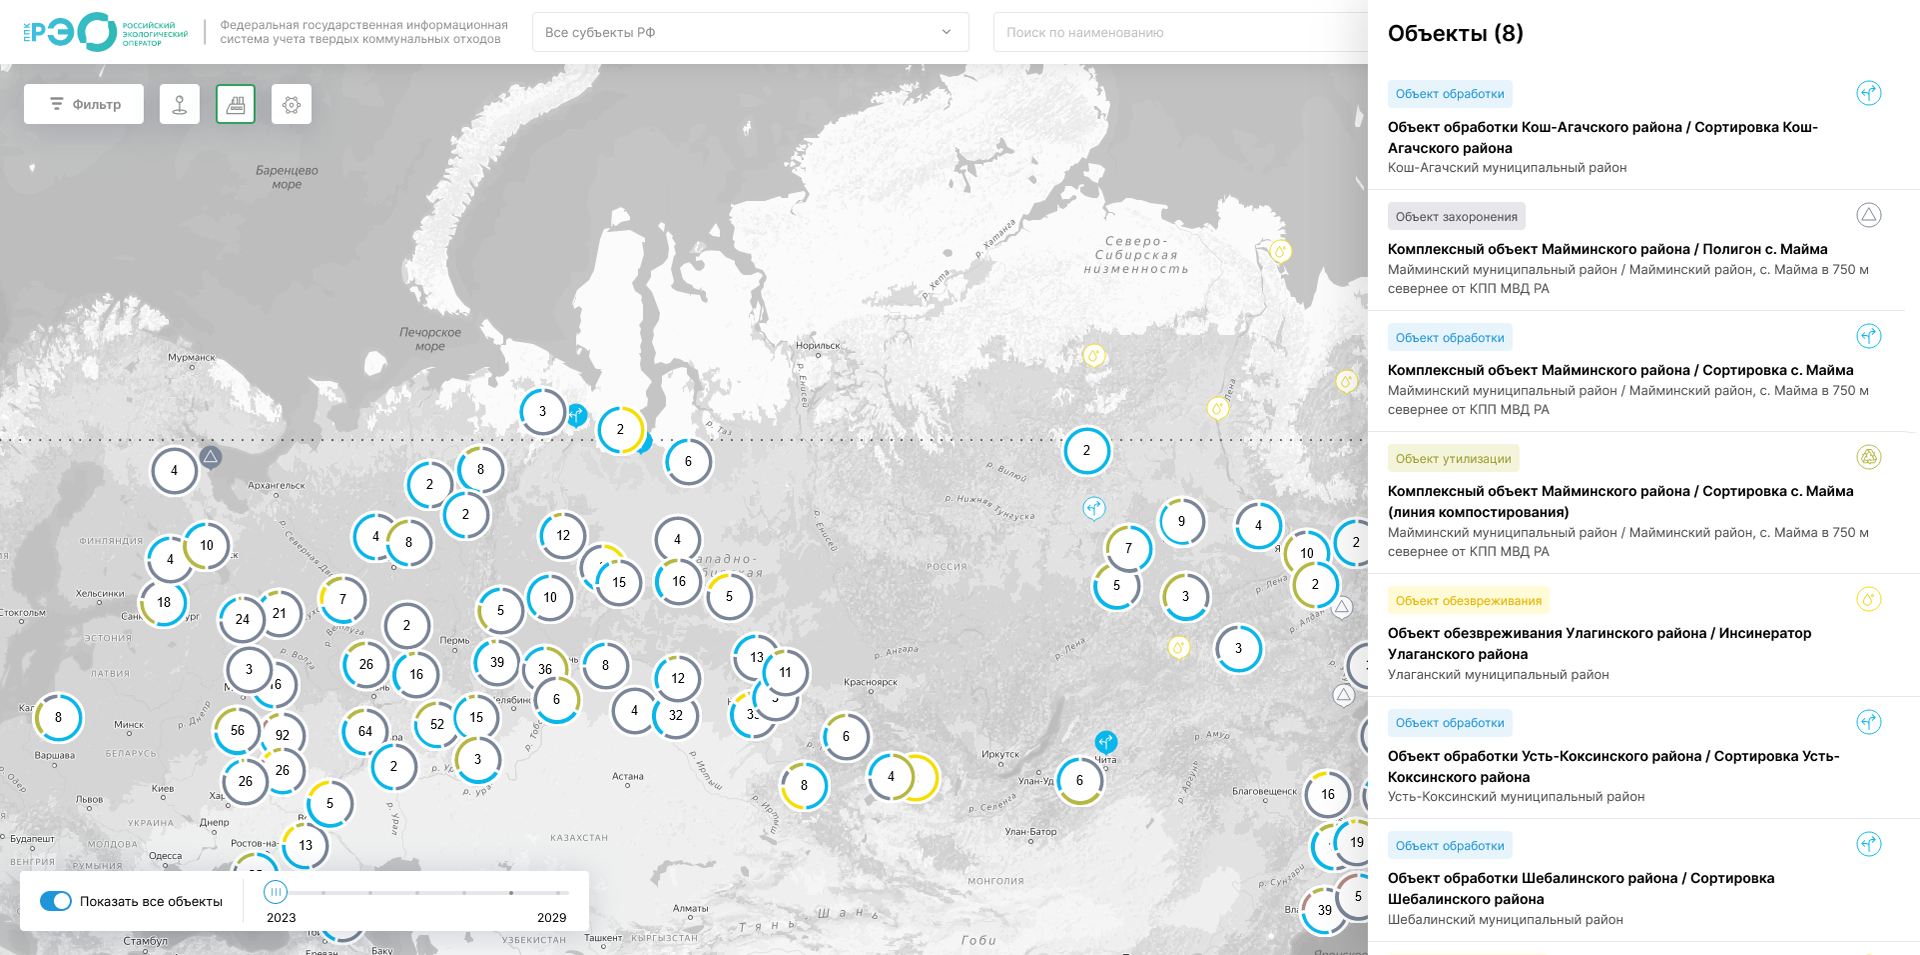Click map cluster 9

point(1182,521)
